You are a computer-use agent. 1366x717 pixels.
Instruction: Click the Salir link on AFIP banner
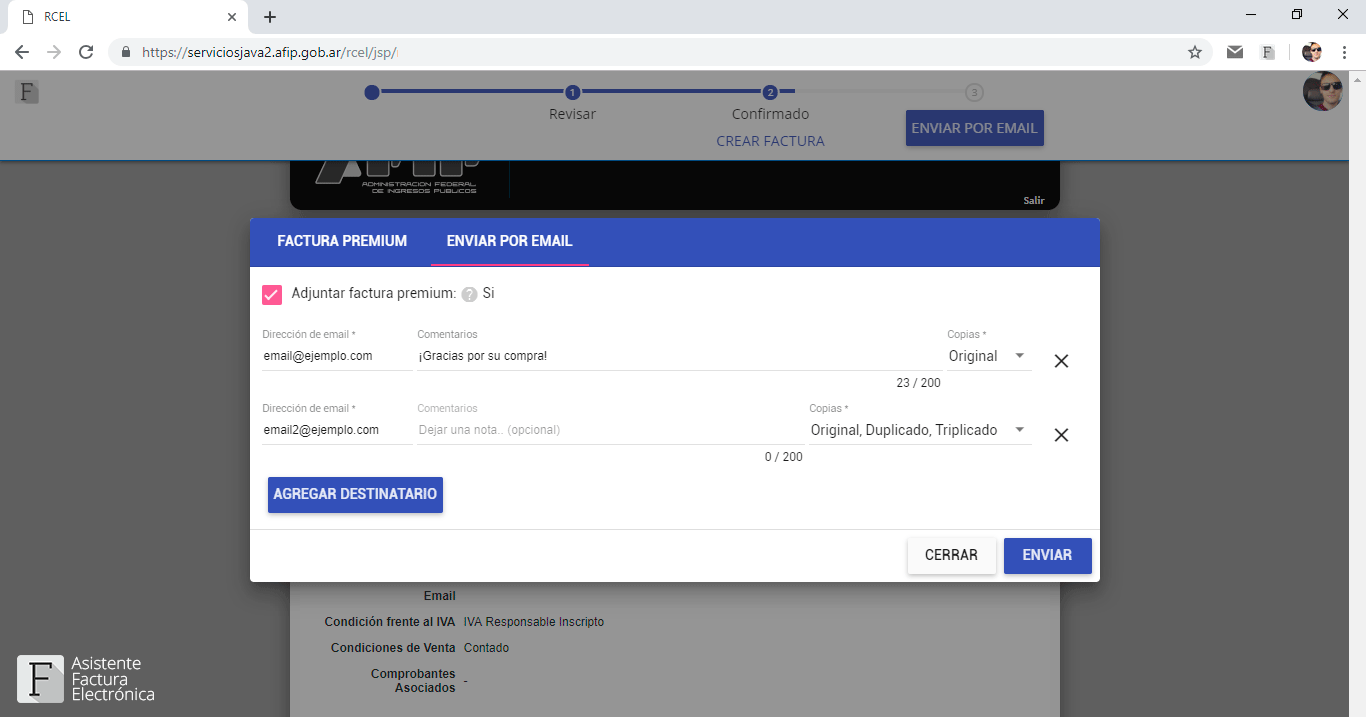click(x=1034, y=200)
